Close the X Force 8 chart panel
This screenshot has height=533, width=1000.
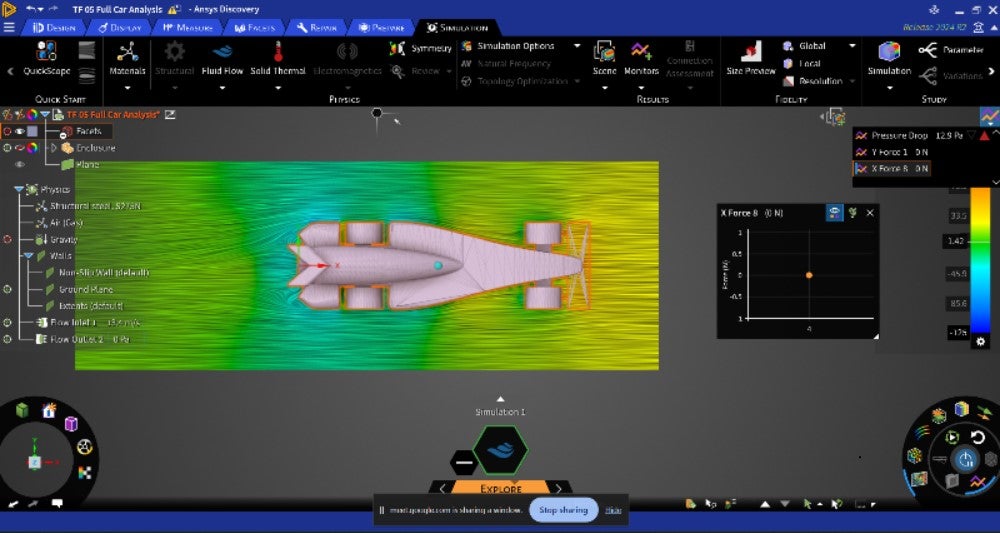coord(870,213)
